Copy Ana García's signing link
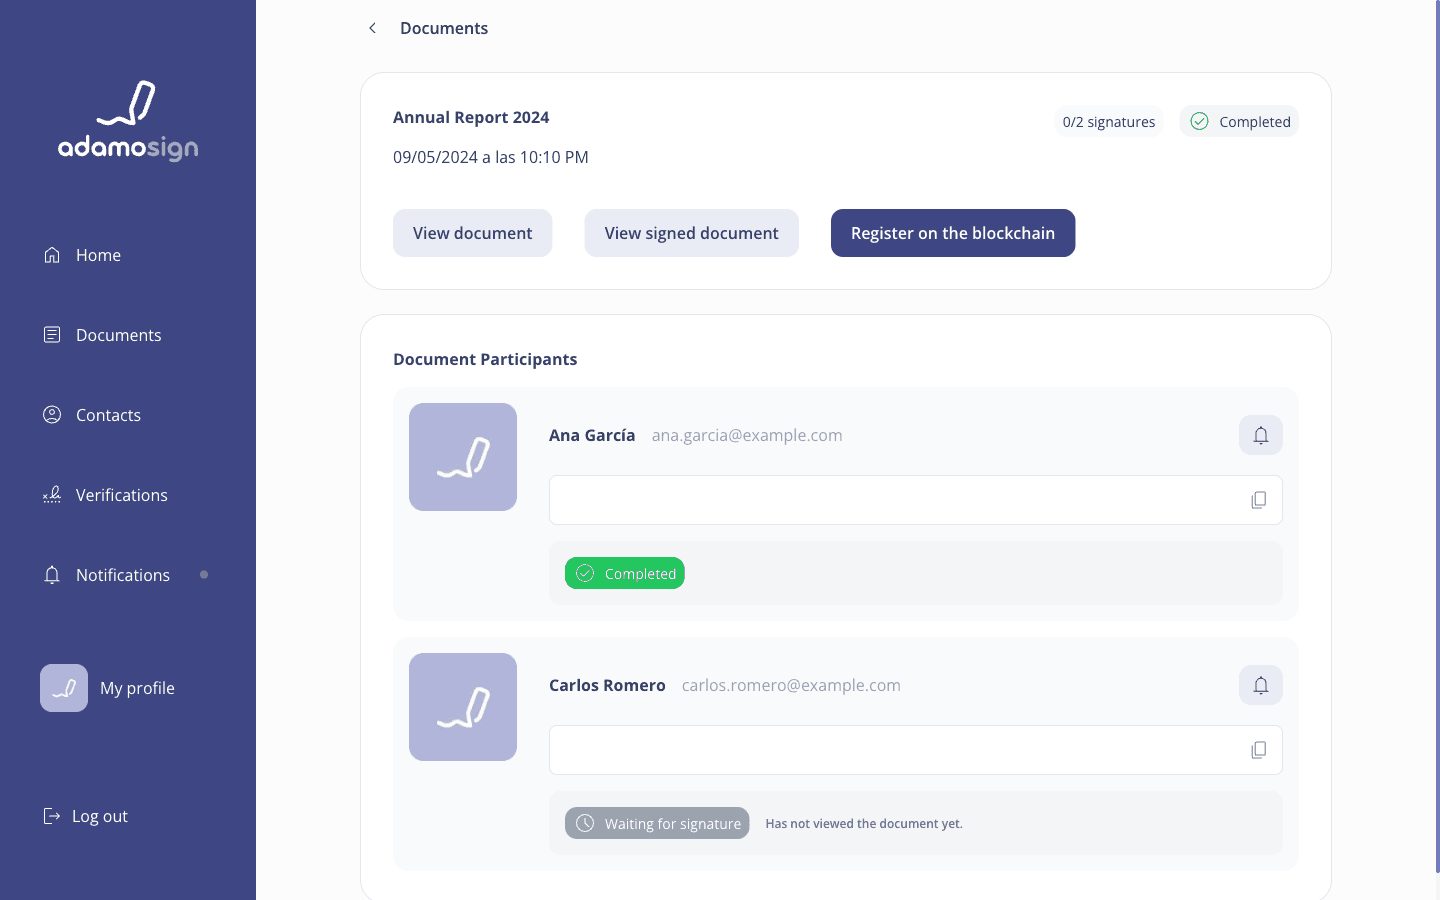 click(x=1258, y=500)
